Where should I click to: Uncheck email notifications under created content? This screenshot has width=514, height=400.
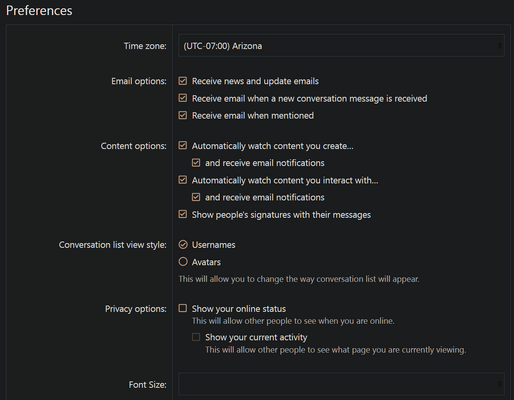click(196, 163)
